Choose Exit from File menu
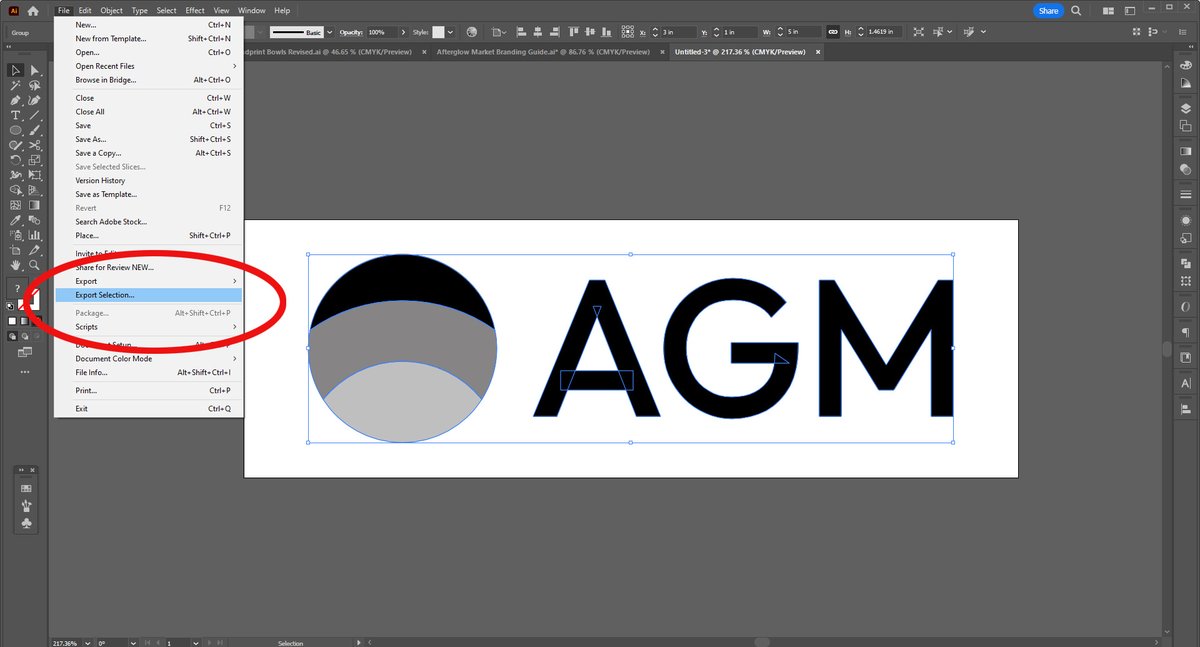The width and height of the screenshot is (1200, 647). pyautogui.click(x=149, y=409)
